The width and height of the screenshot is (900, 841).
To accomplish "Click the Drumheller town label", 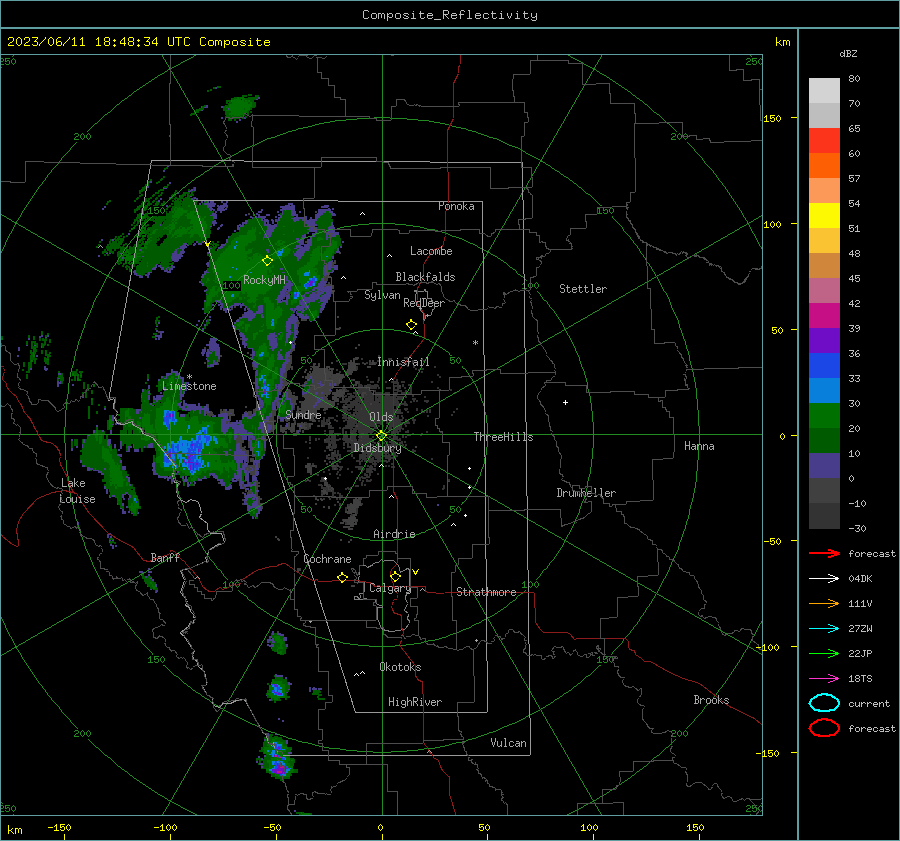I will 586,493.
